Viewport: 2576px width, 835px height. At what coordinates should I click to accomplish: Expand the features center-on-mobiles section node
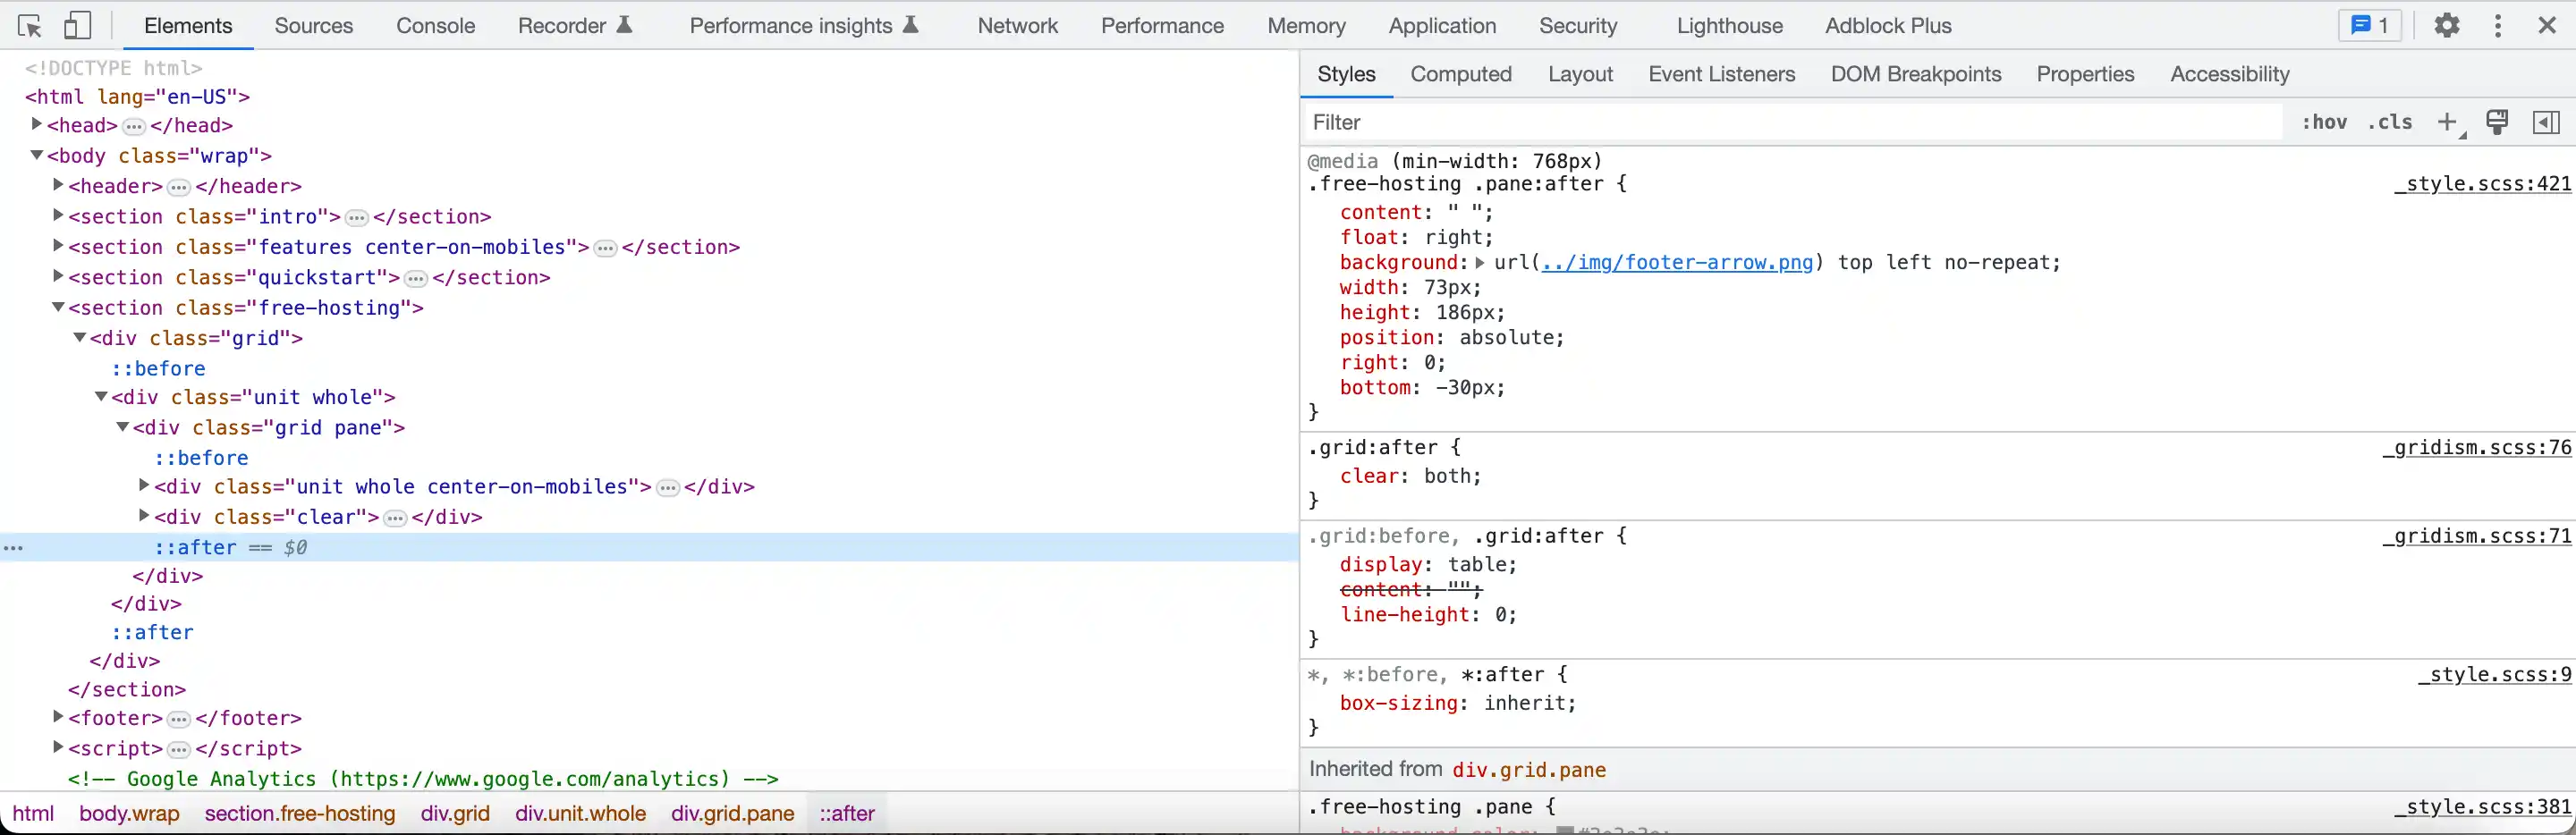click(x=58, y=246)
